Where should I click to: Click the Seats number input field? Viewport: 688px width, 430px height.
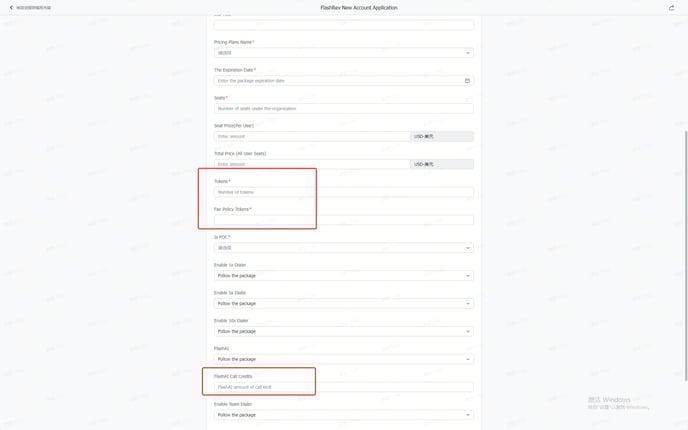[x=344, y=108]
